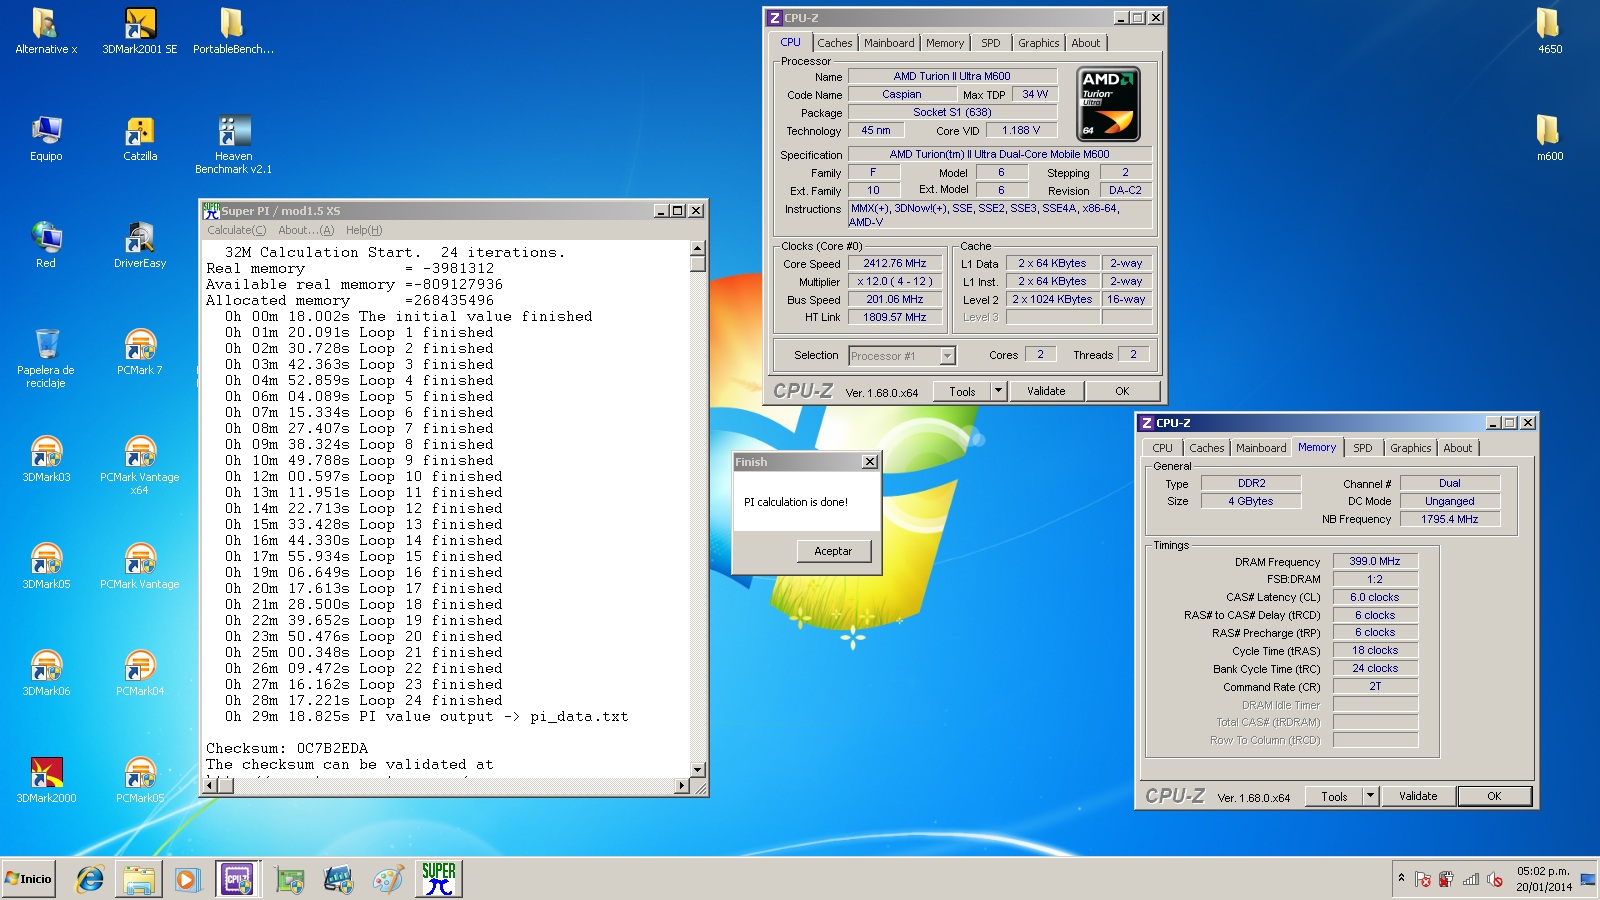Screen dimensions: 1600x900
Task: Click the DRAM Frequency 399.0 MHz value
Action: (x=1375, y=561)
